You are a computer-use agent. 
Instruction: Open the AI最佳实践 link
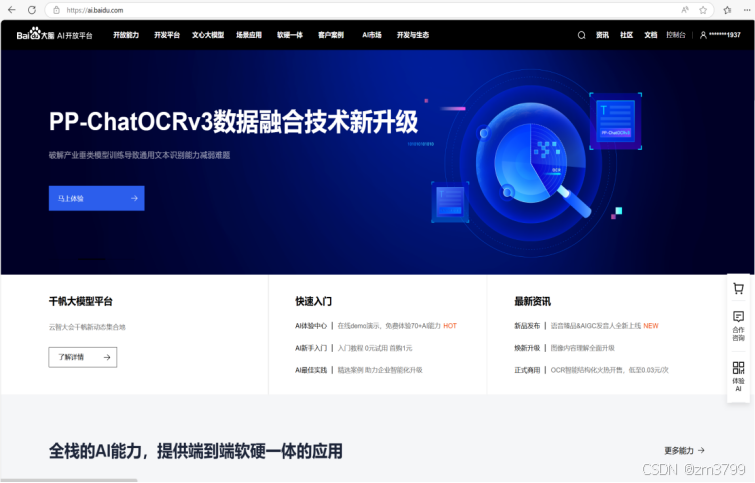pos(311,370)
